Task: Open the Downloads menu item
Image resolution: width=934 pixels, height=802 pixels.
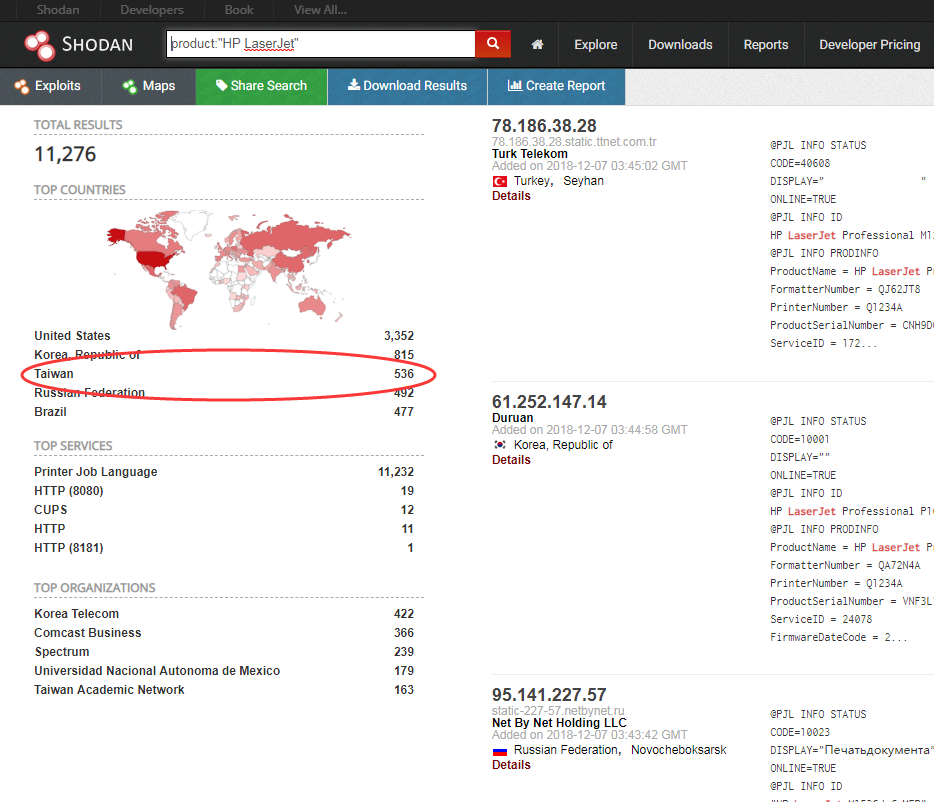Action: coord(680,45)
